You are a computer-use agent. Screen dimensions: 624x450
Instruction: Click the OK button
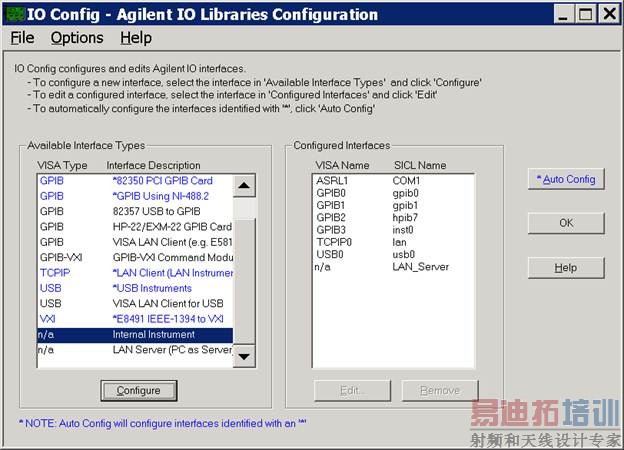coord(566,223)
